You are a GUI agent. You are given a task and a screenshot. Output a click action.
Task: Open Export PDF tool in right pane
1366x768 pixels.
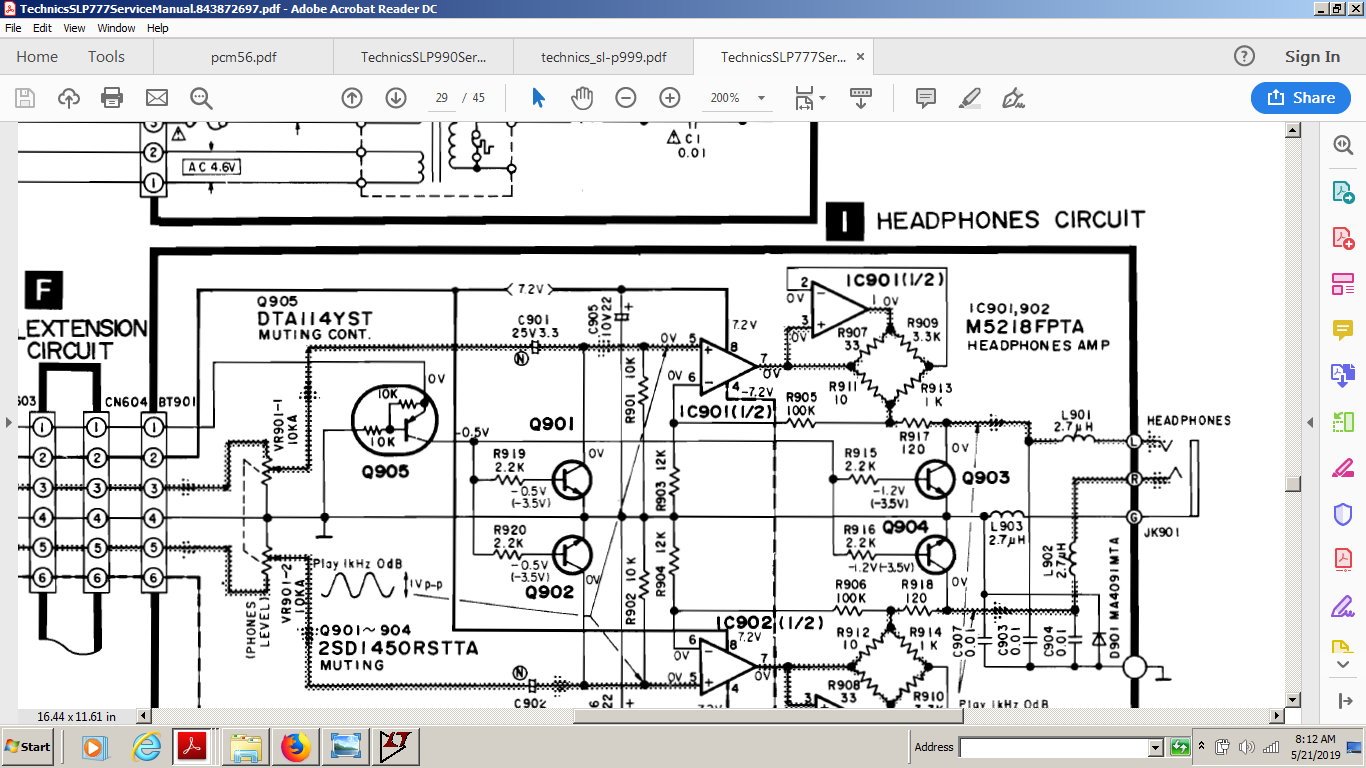tap(1342, 191)
